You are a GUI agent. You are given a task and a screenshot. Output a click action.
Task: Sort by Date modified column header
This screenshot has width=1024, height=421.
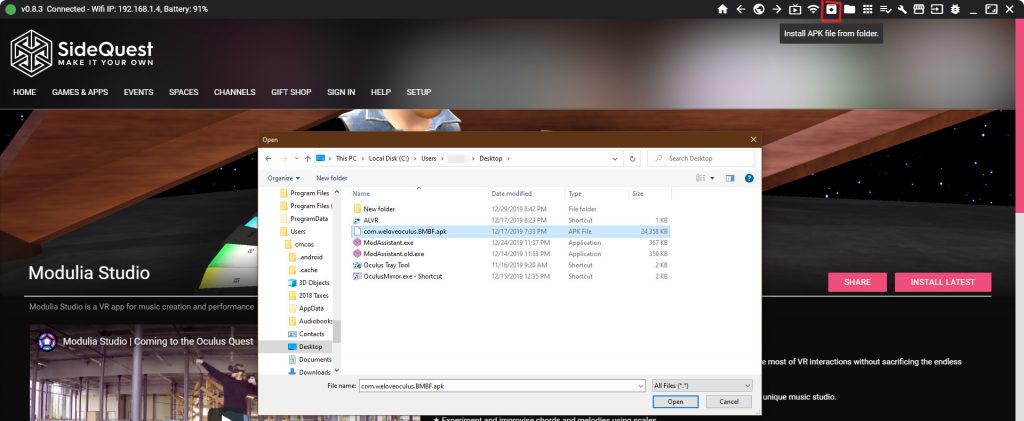527,194
